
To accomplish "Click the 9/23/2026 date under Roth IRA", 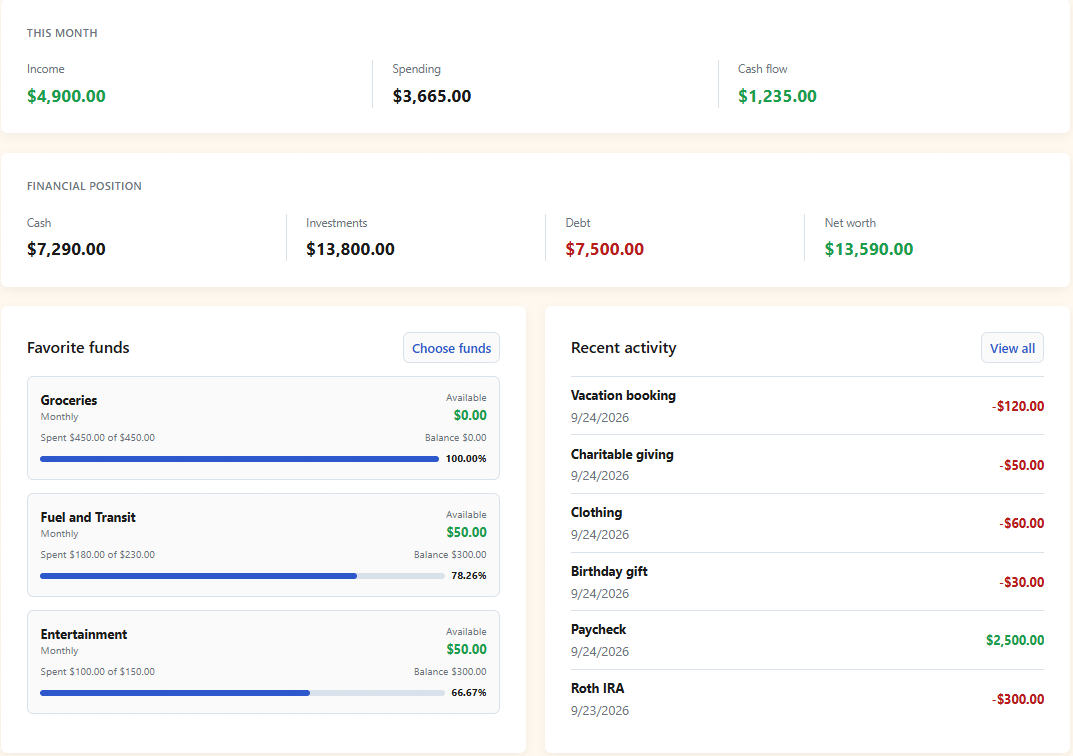I will 599,711.
